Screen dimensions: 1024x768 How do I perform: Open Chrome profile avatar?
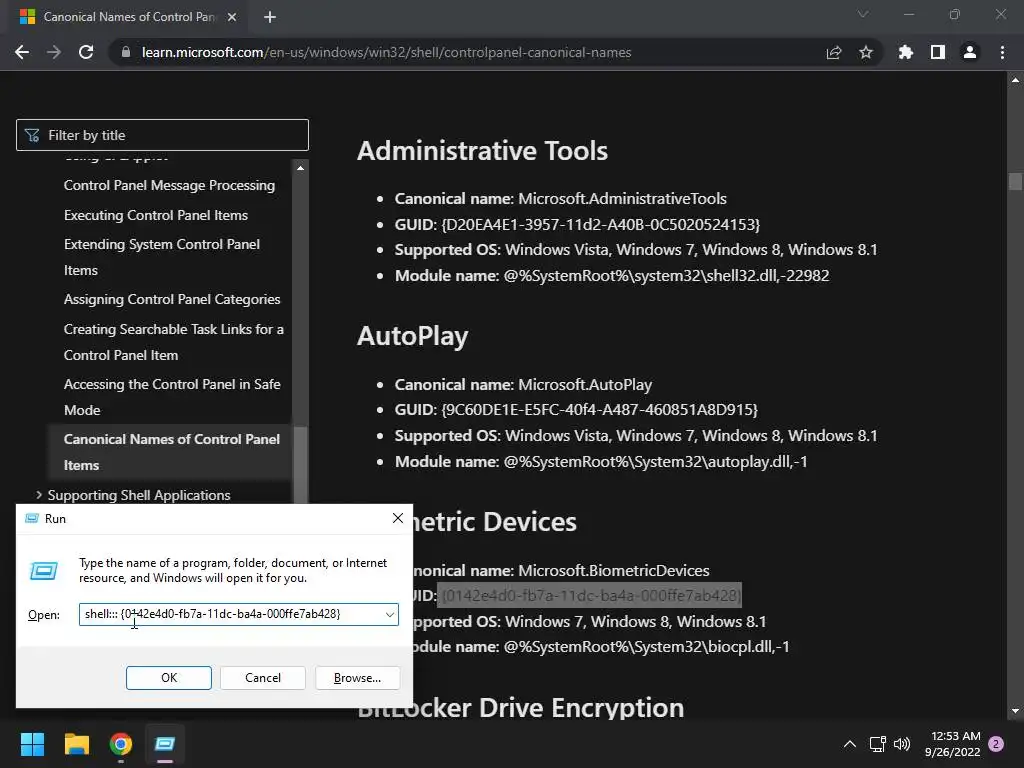point(970,52)
